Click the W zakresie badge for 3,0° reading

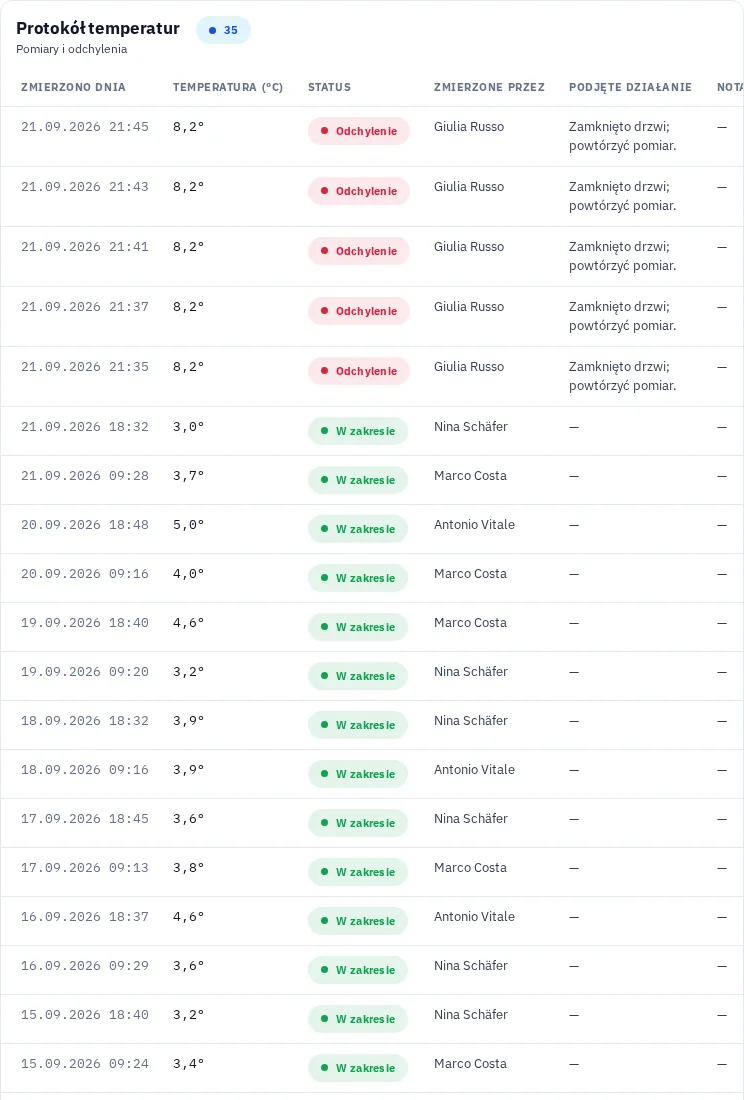[358, 431]
